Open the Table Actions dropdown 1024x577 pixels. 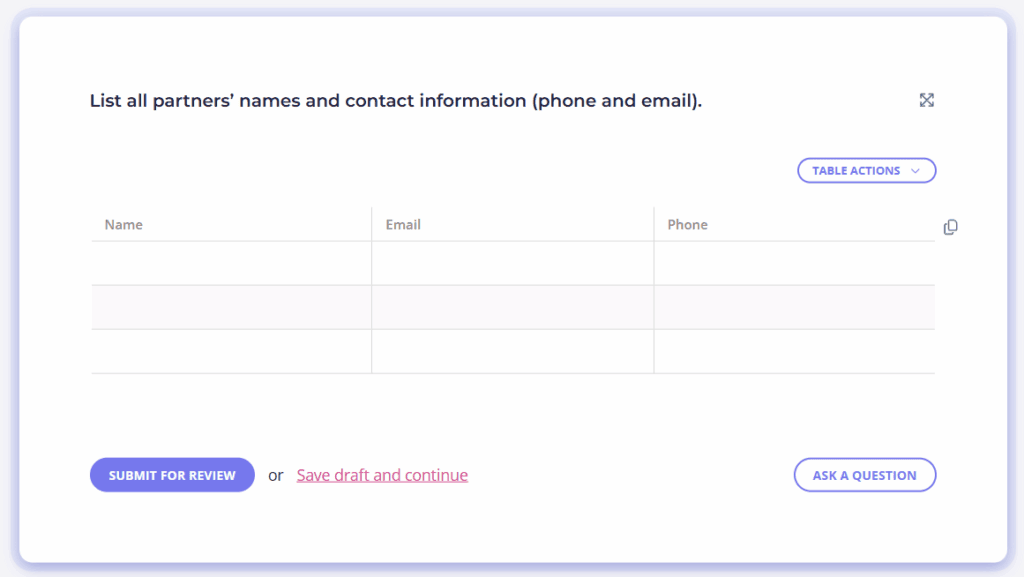867,170
